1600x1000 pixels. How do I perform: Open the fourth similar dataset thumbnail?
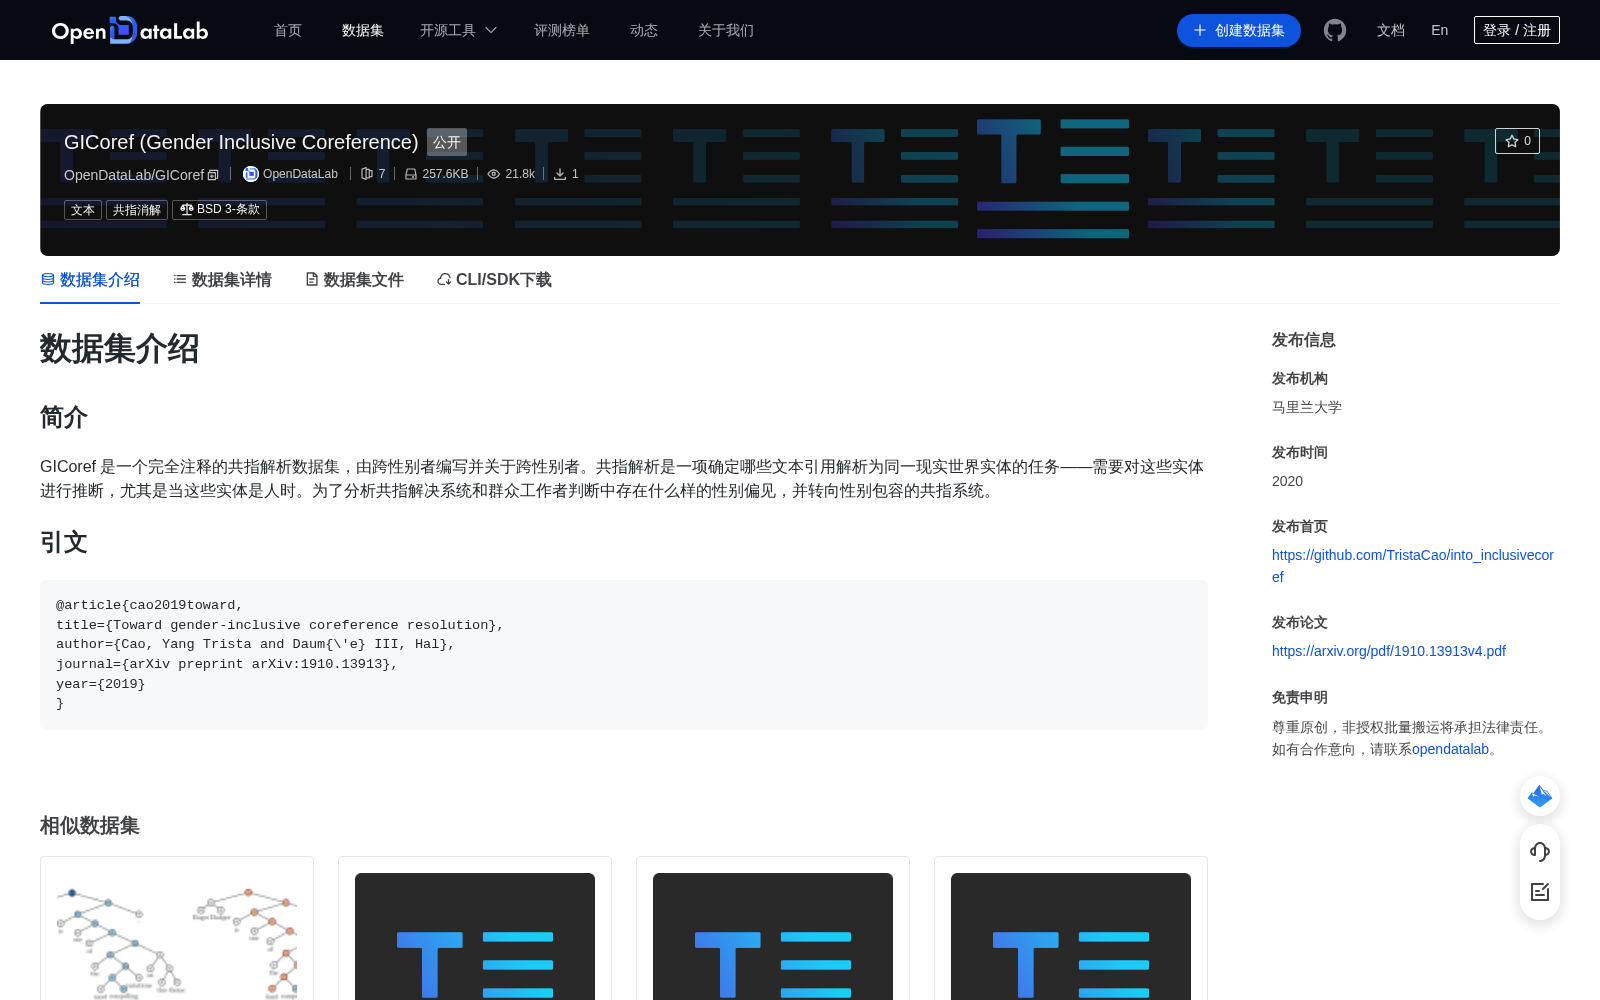[x=1071, y=936]
